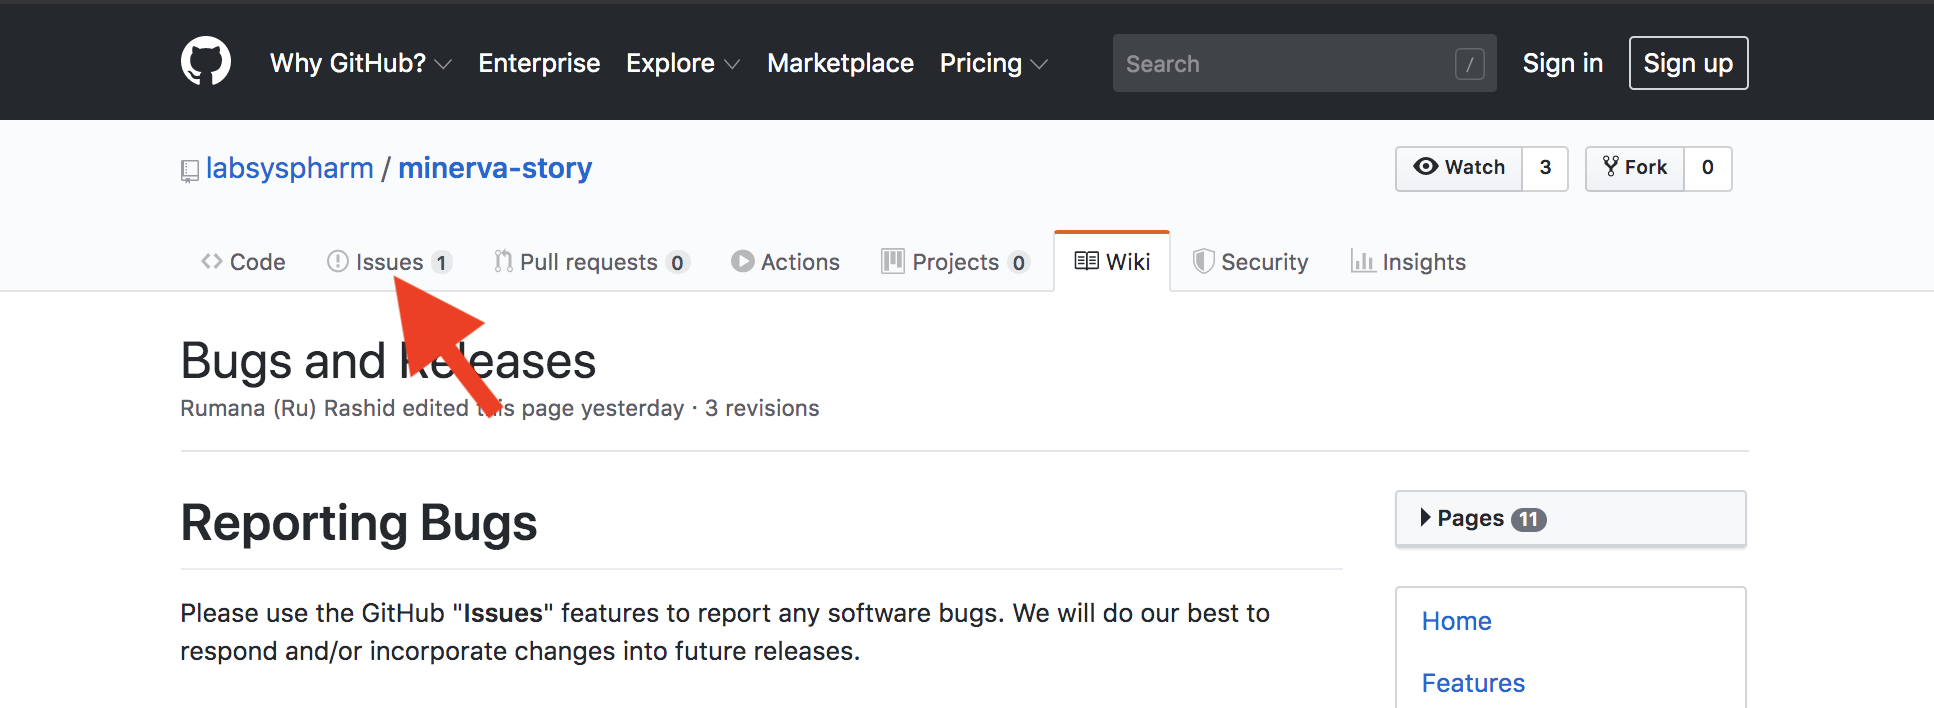1934x708 pixels.
Task: Open the Features wiki page link
Action: tap(1473, 683)
